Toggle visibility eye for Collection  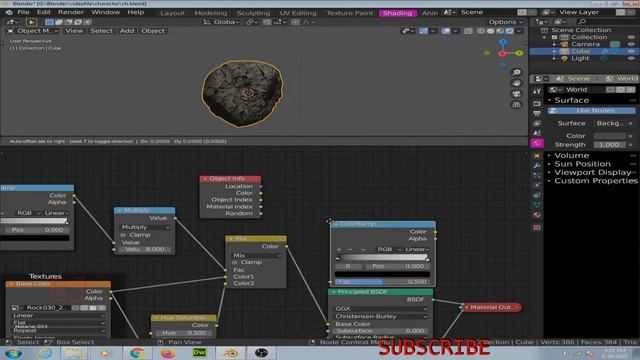pyautogui.click(x=631, y=37)
